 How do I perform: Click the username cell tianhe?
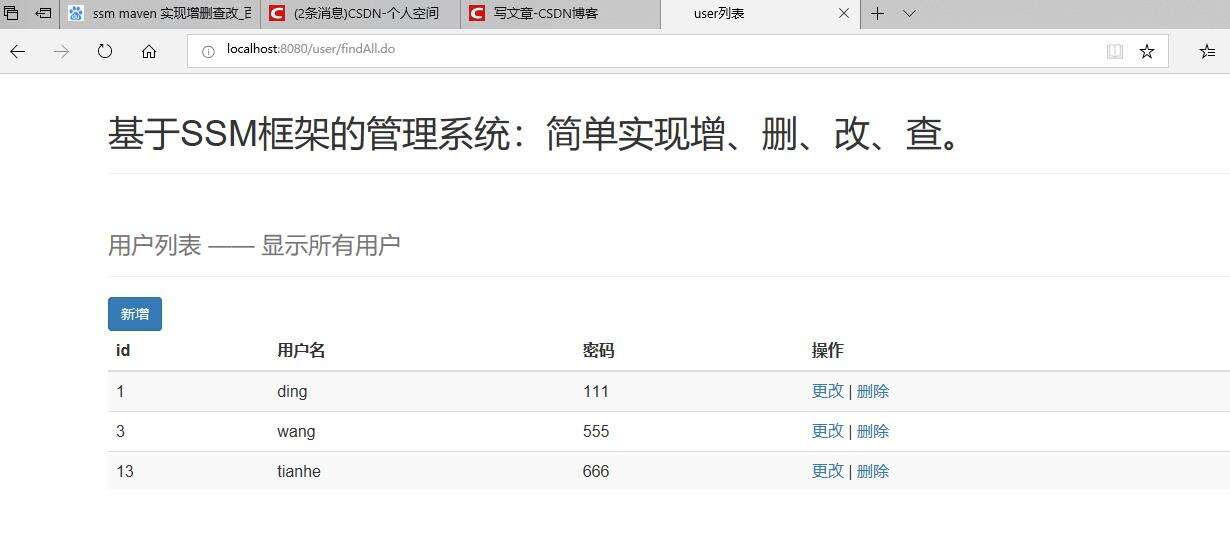pyautogui.click(x=299, y=471)
